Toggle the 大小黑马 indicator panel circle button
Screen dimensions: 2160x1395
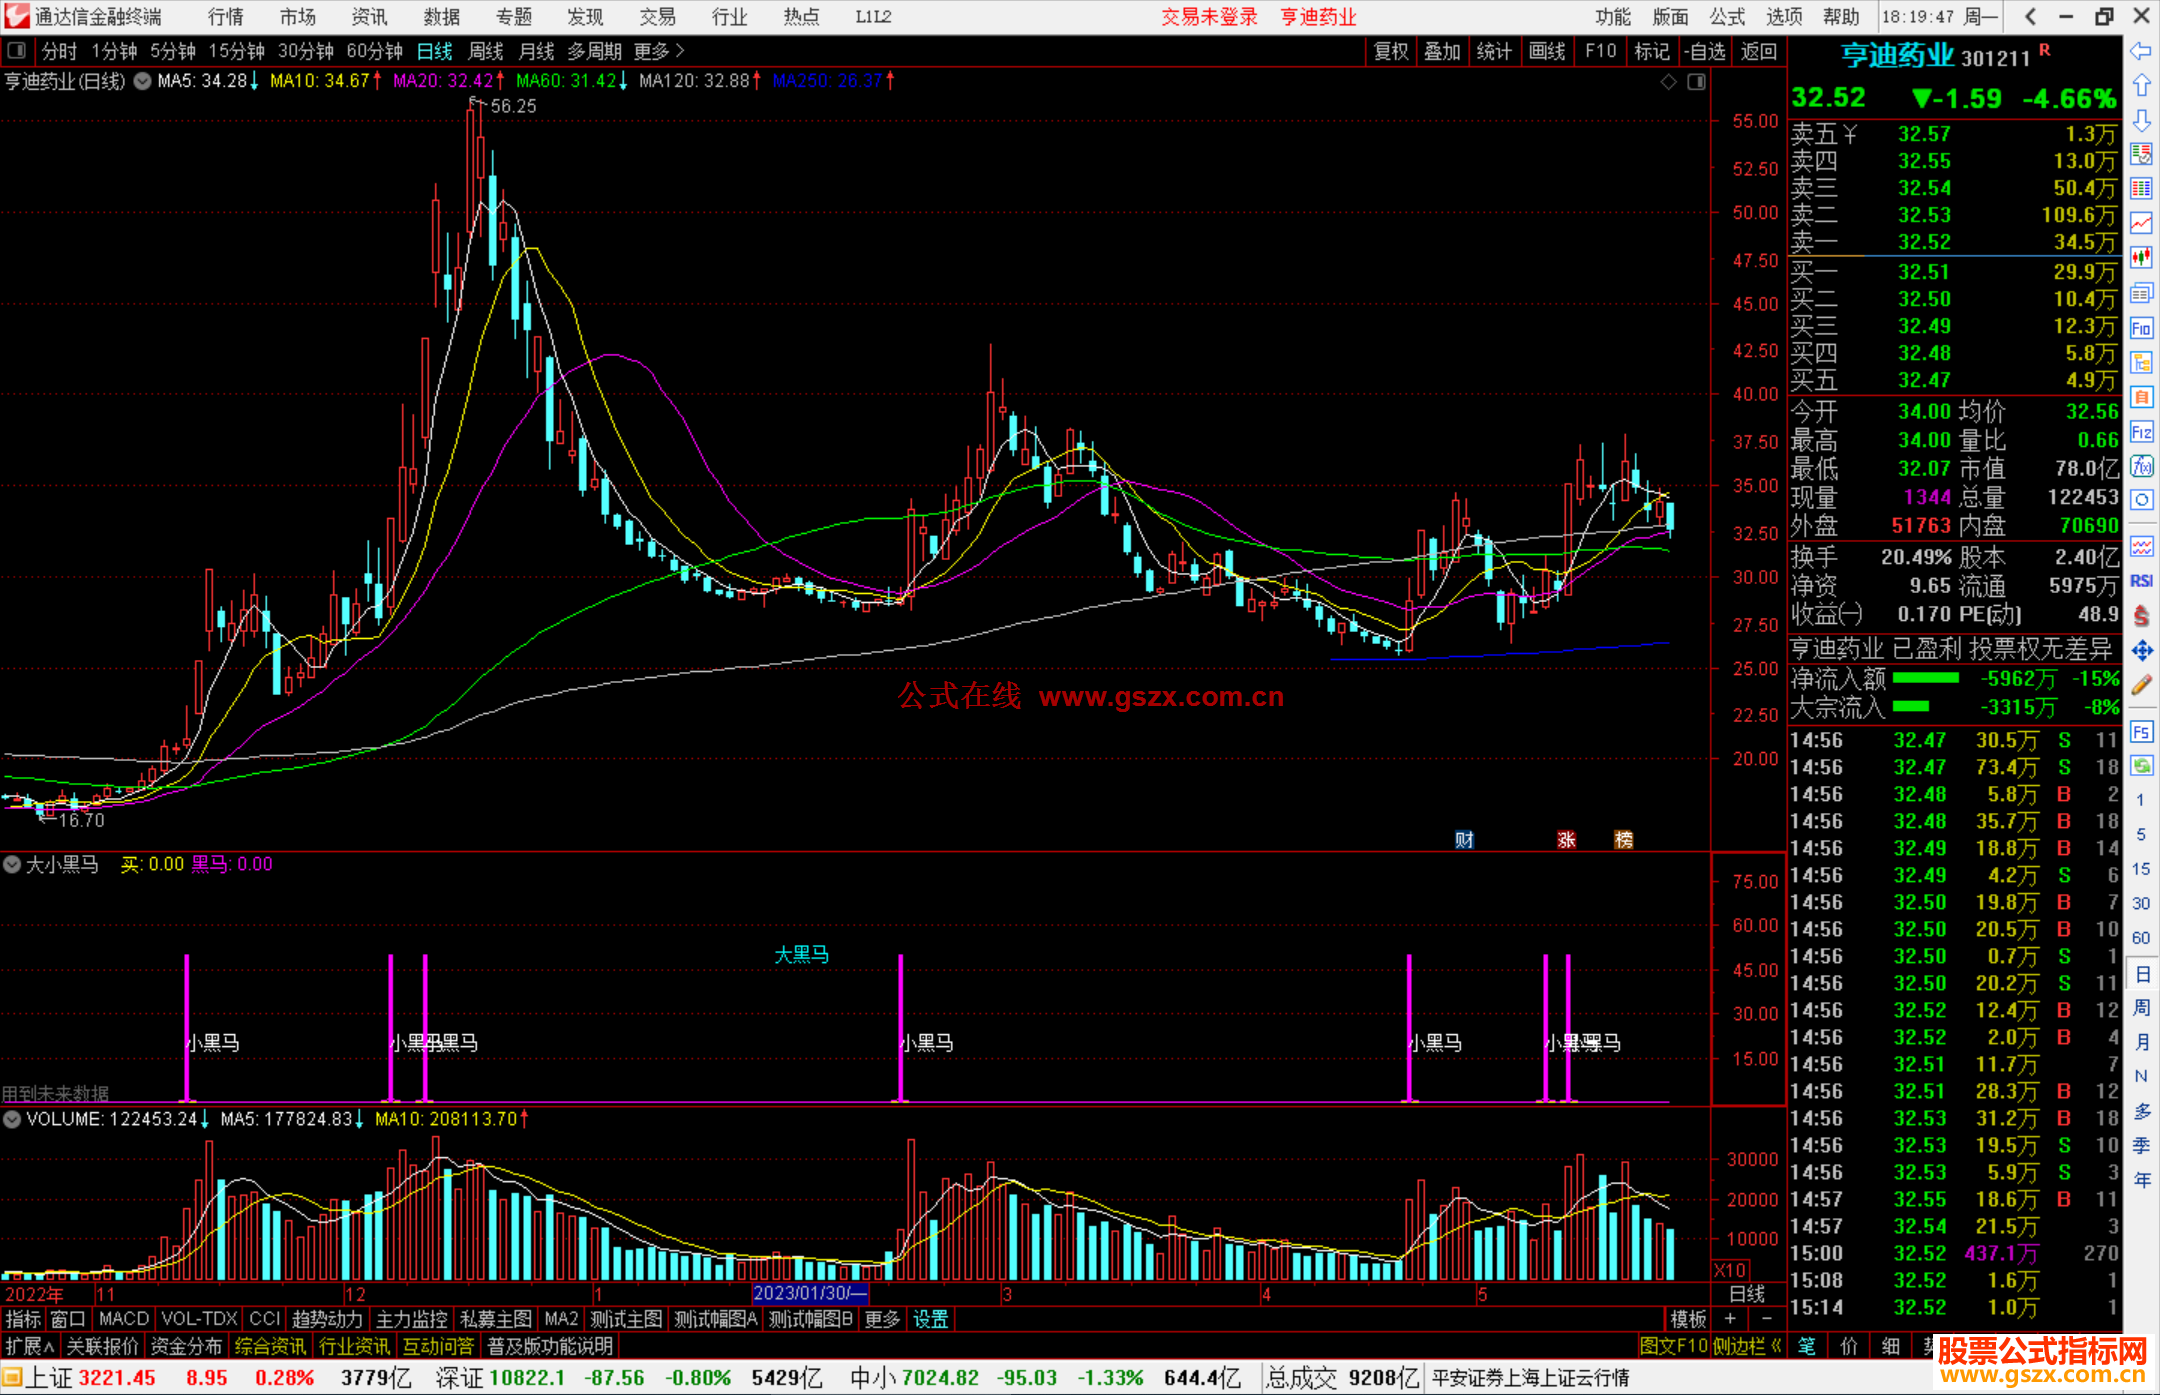point(12,864)
